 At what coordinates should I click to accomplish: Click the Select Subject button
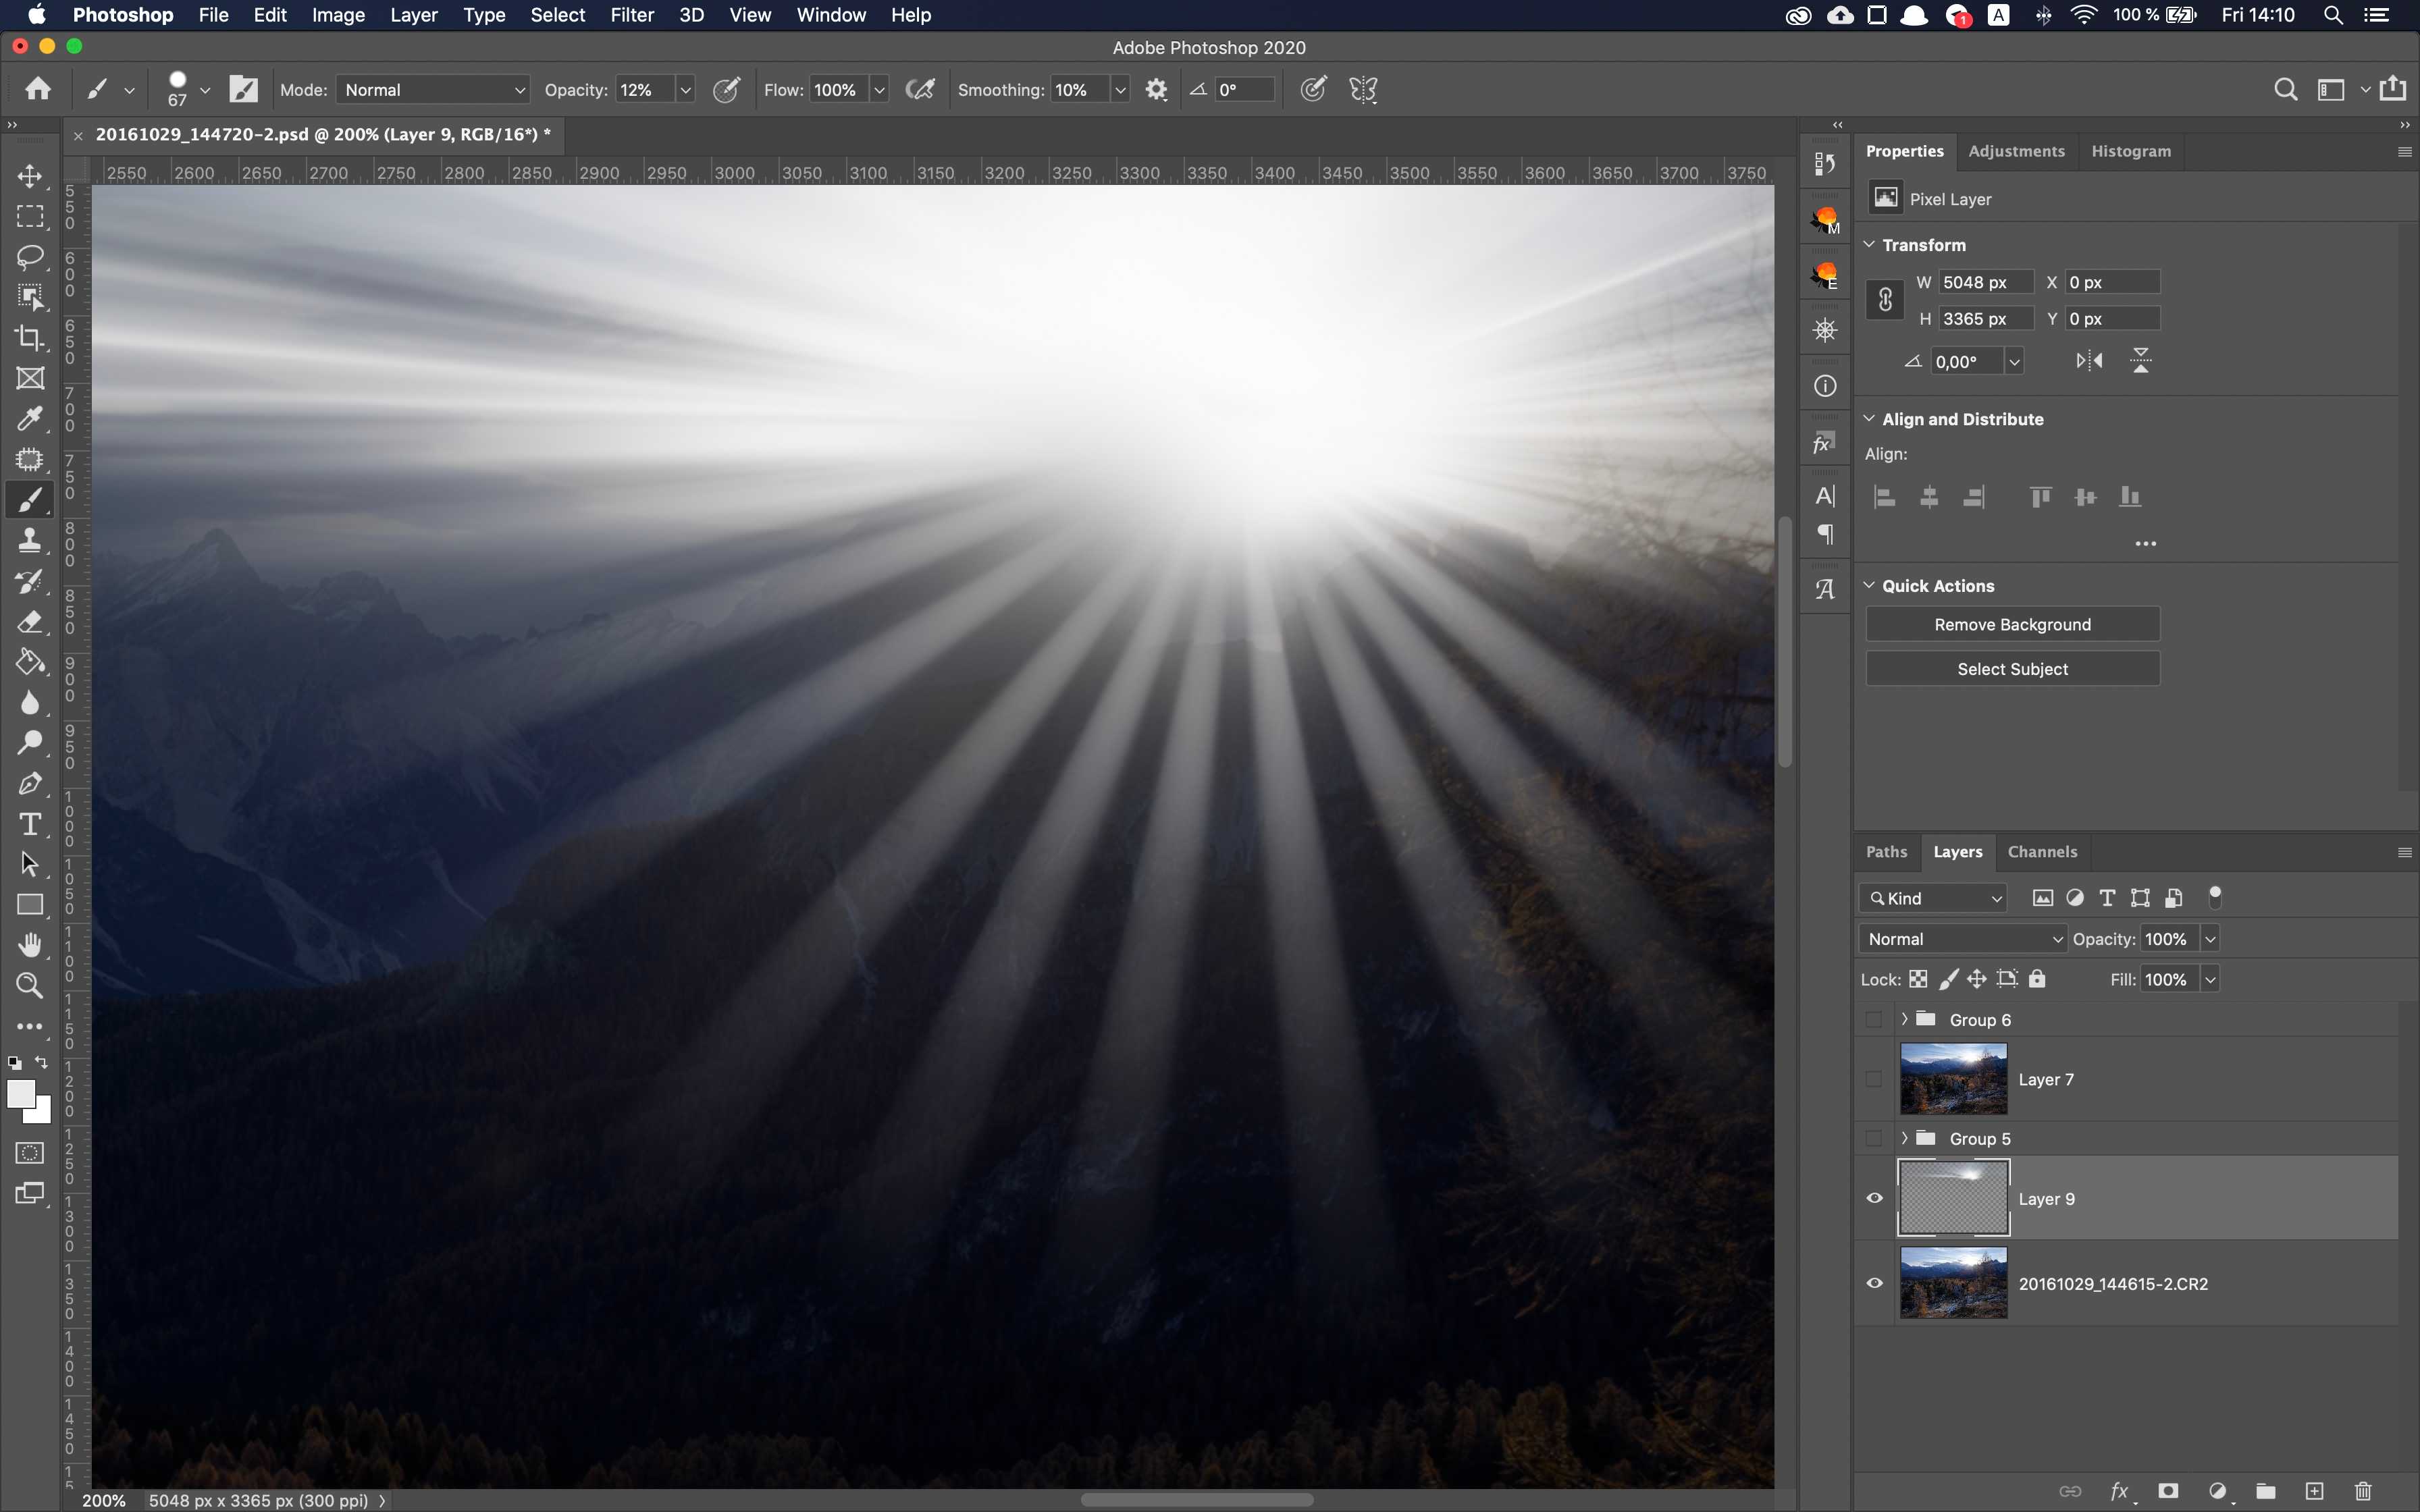[x=2012, y=669]
